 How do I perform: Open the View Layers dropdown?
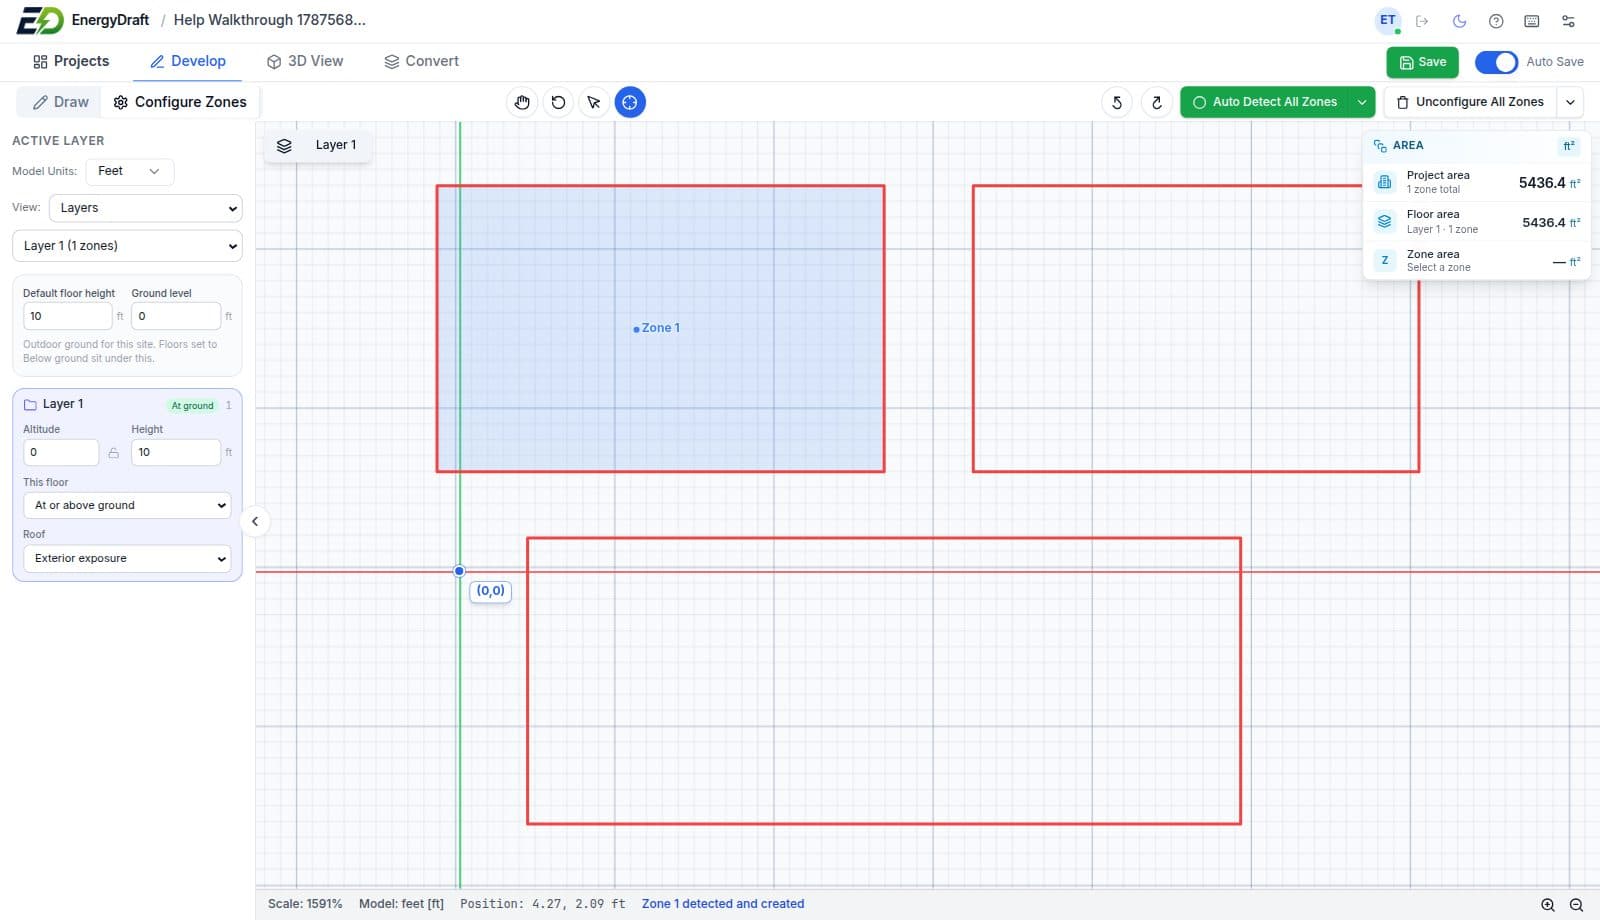click(x=146, y=208)
